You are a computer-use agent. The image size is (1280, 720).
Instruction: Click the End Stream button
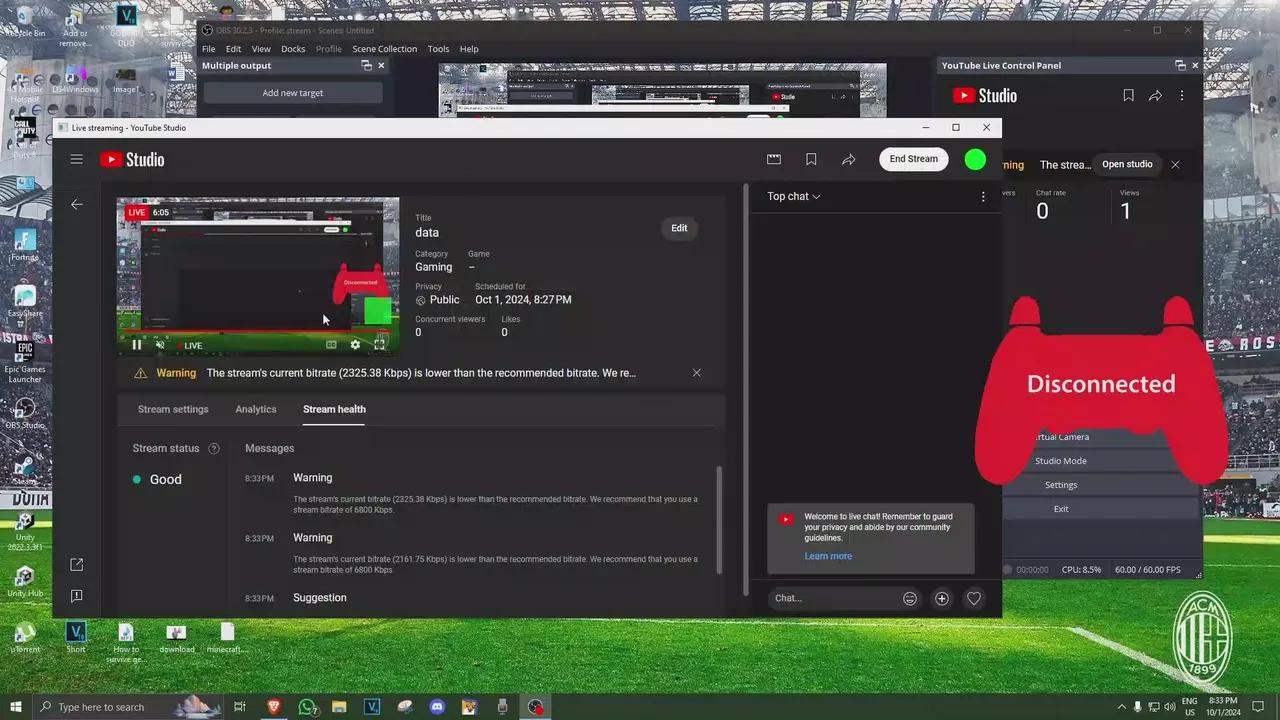[x=914, y=159]
